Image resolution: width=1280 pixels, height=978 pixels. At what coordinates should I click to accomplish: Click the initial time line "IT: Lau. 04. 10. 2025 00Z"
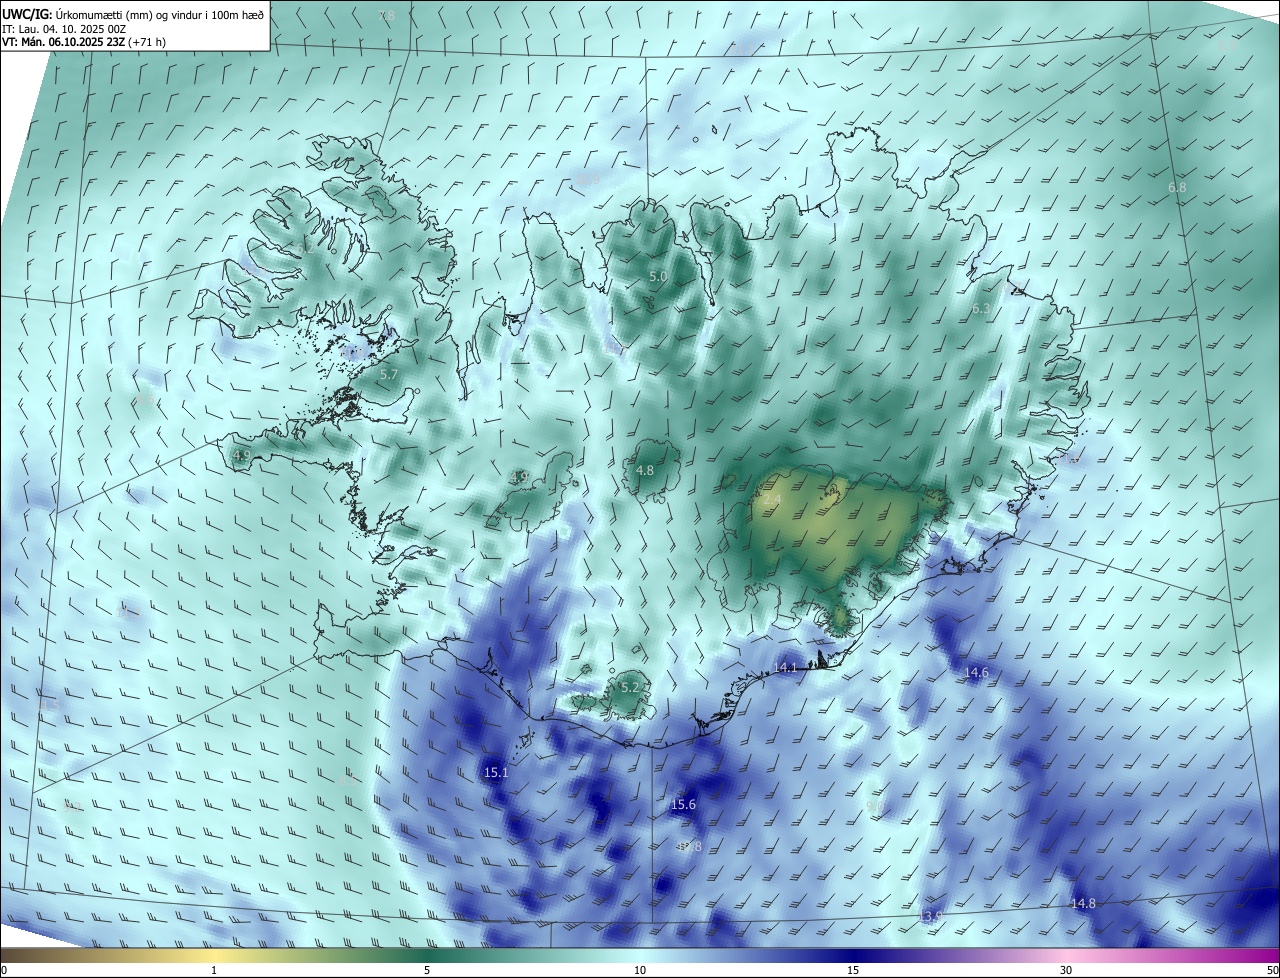(x=63, y=28)
